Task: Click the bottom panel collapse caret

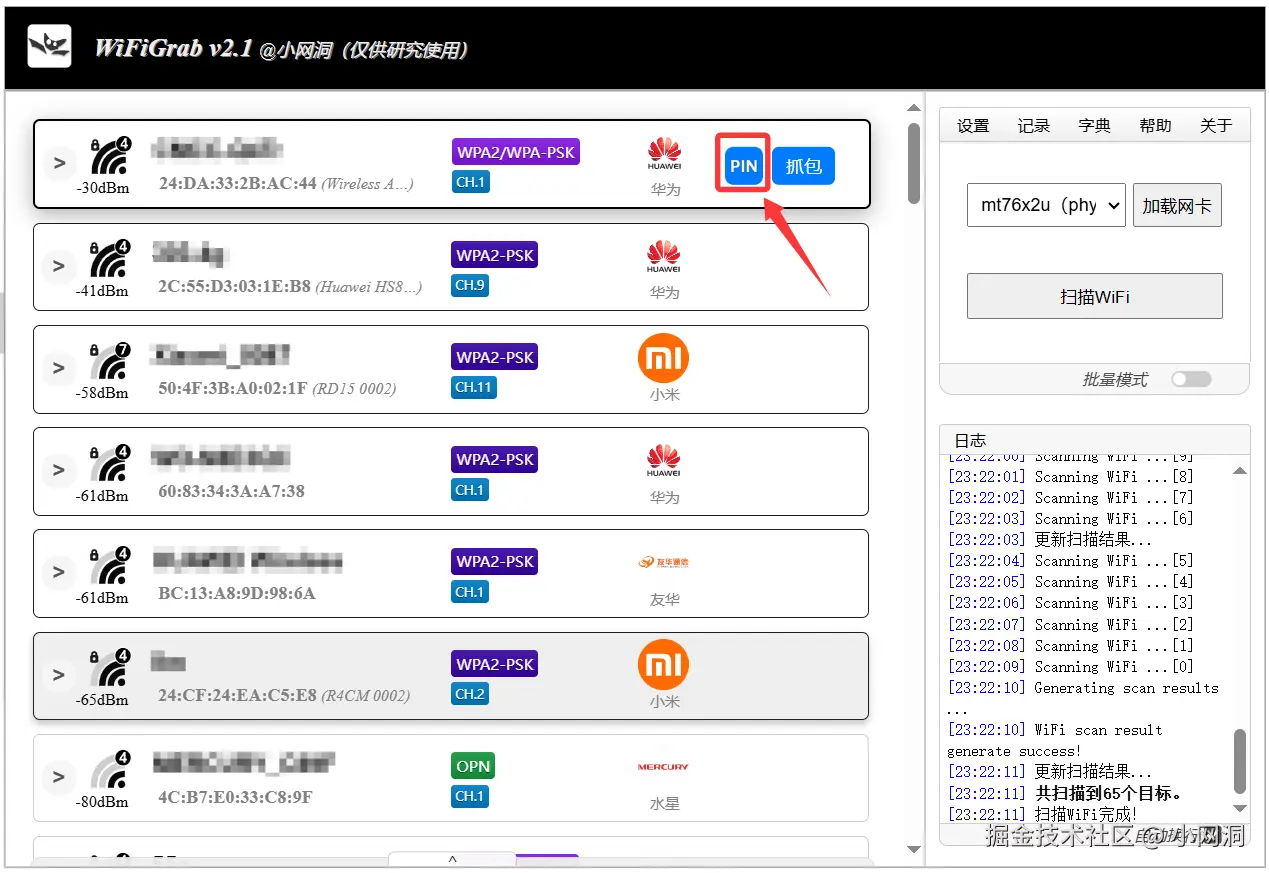Action: [452, 859]
